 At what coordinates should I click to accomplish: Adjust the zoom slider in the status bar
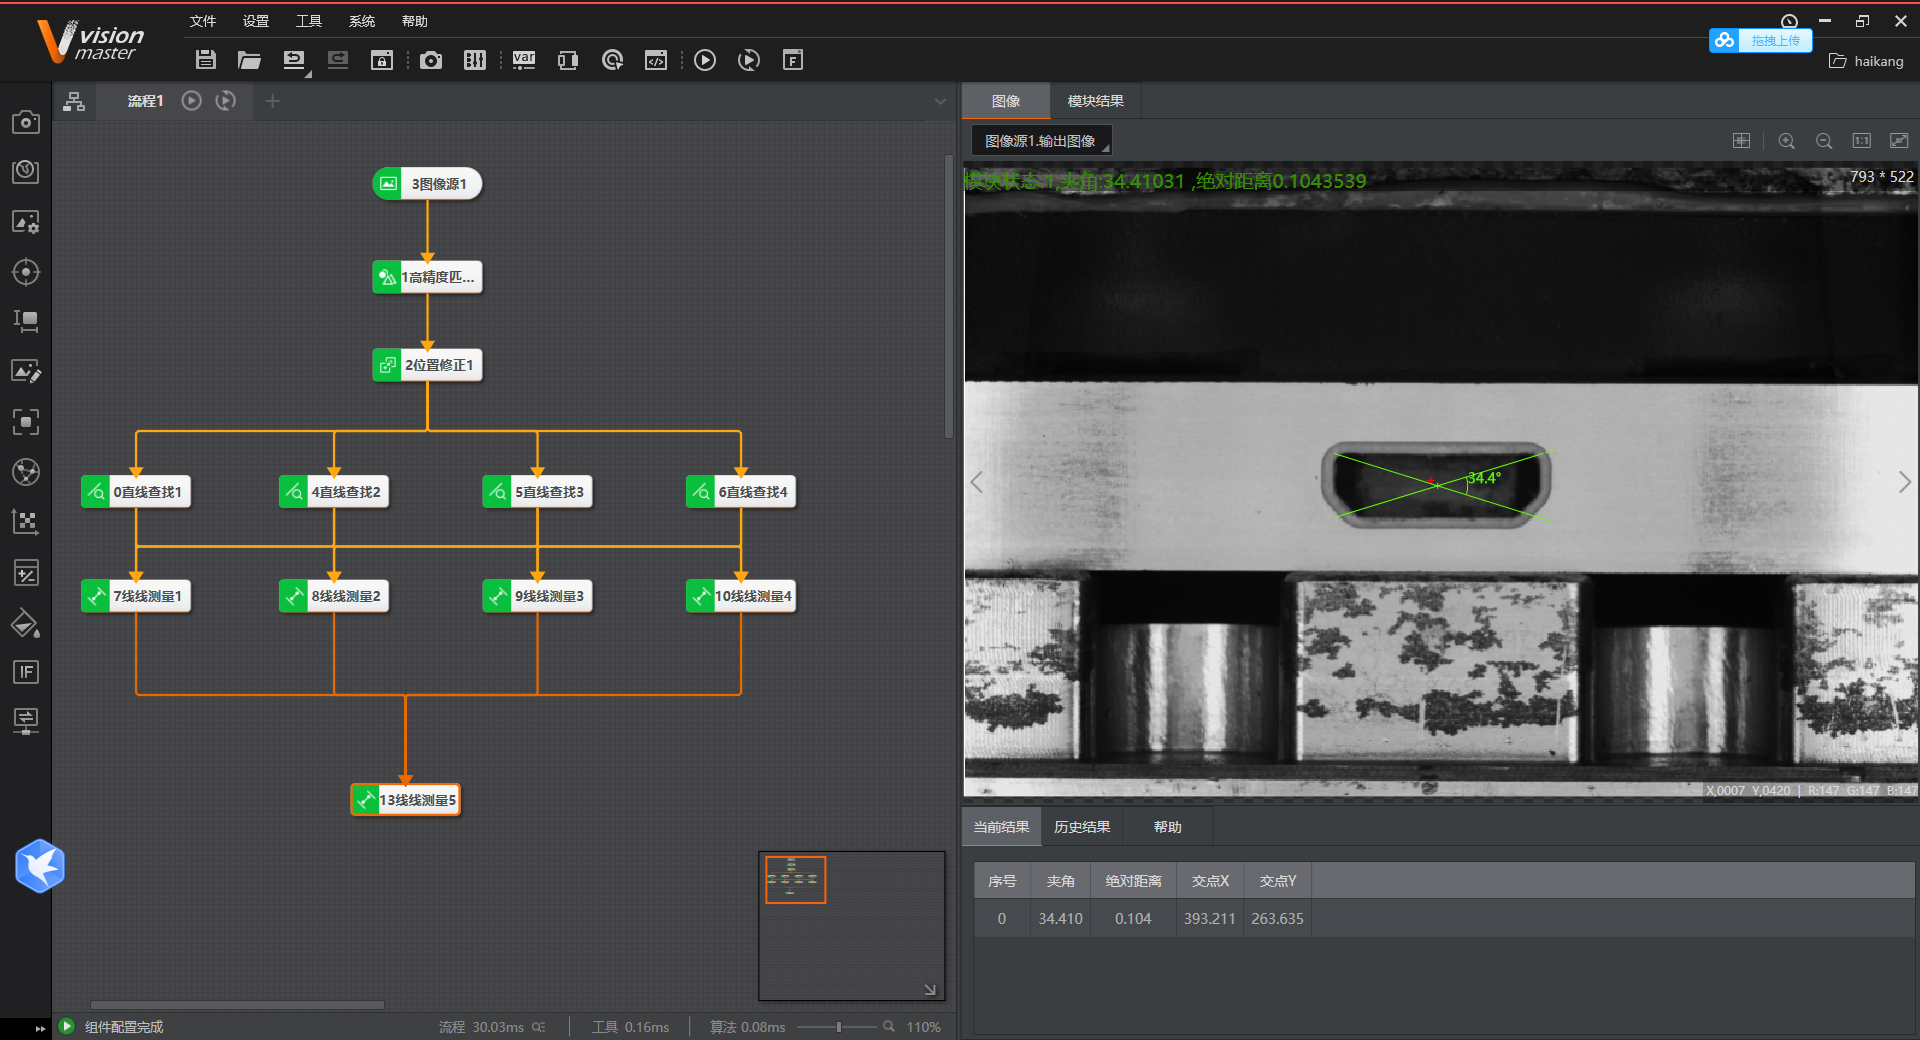(840, 1027)
